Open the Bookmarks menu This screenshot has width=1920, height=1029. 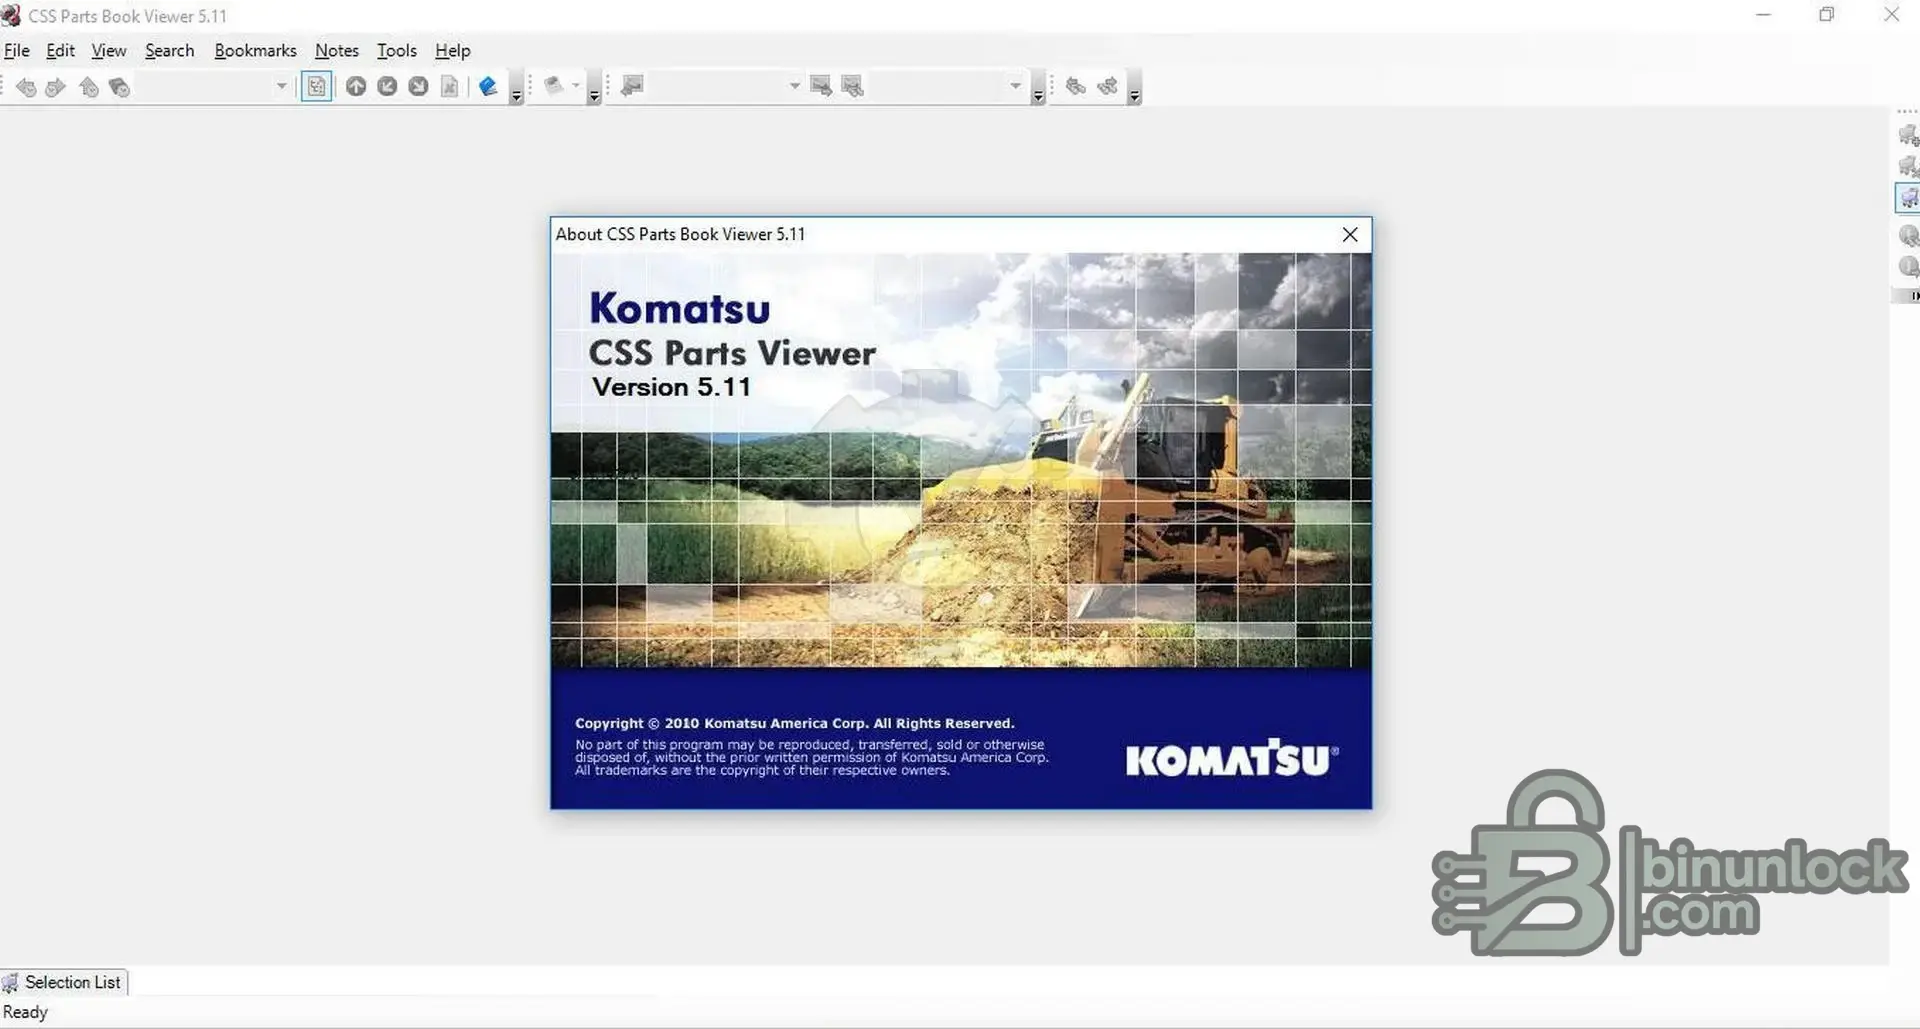[255, 51]
